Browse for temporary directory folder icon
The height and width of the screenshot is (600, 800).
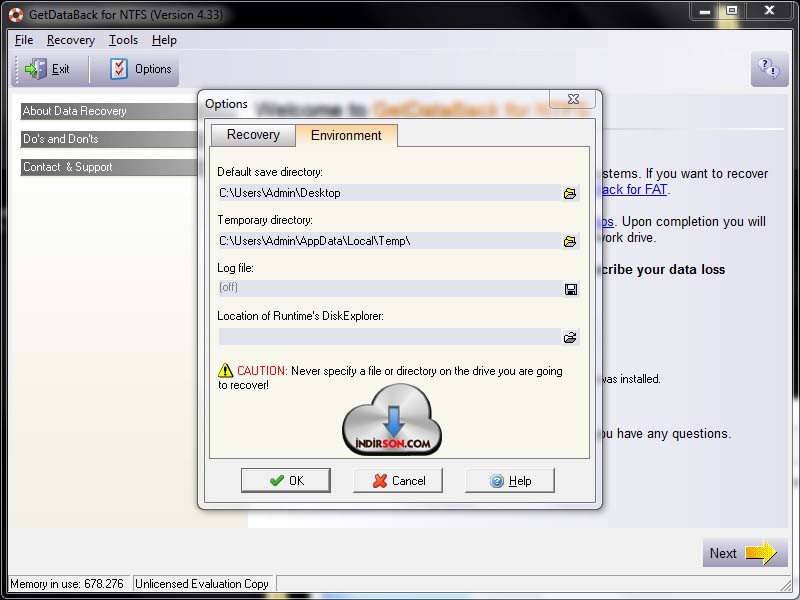570,241
